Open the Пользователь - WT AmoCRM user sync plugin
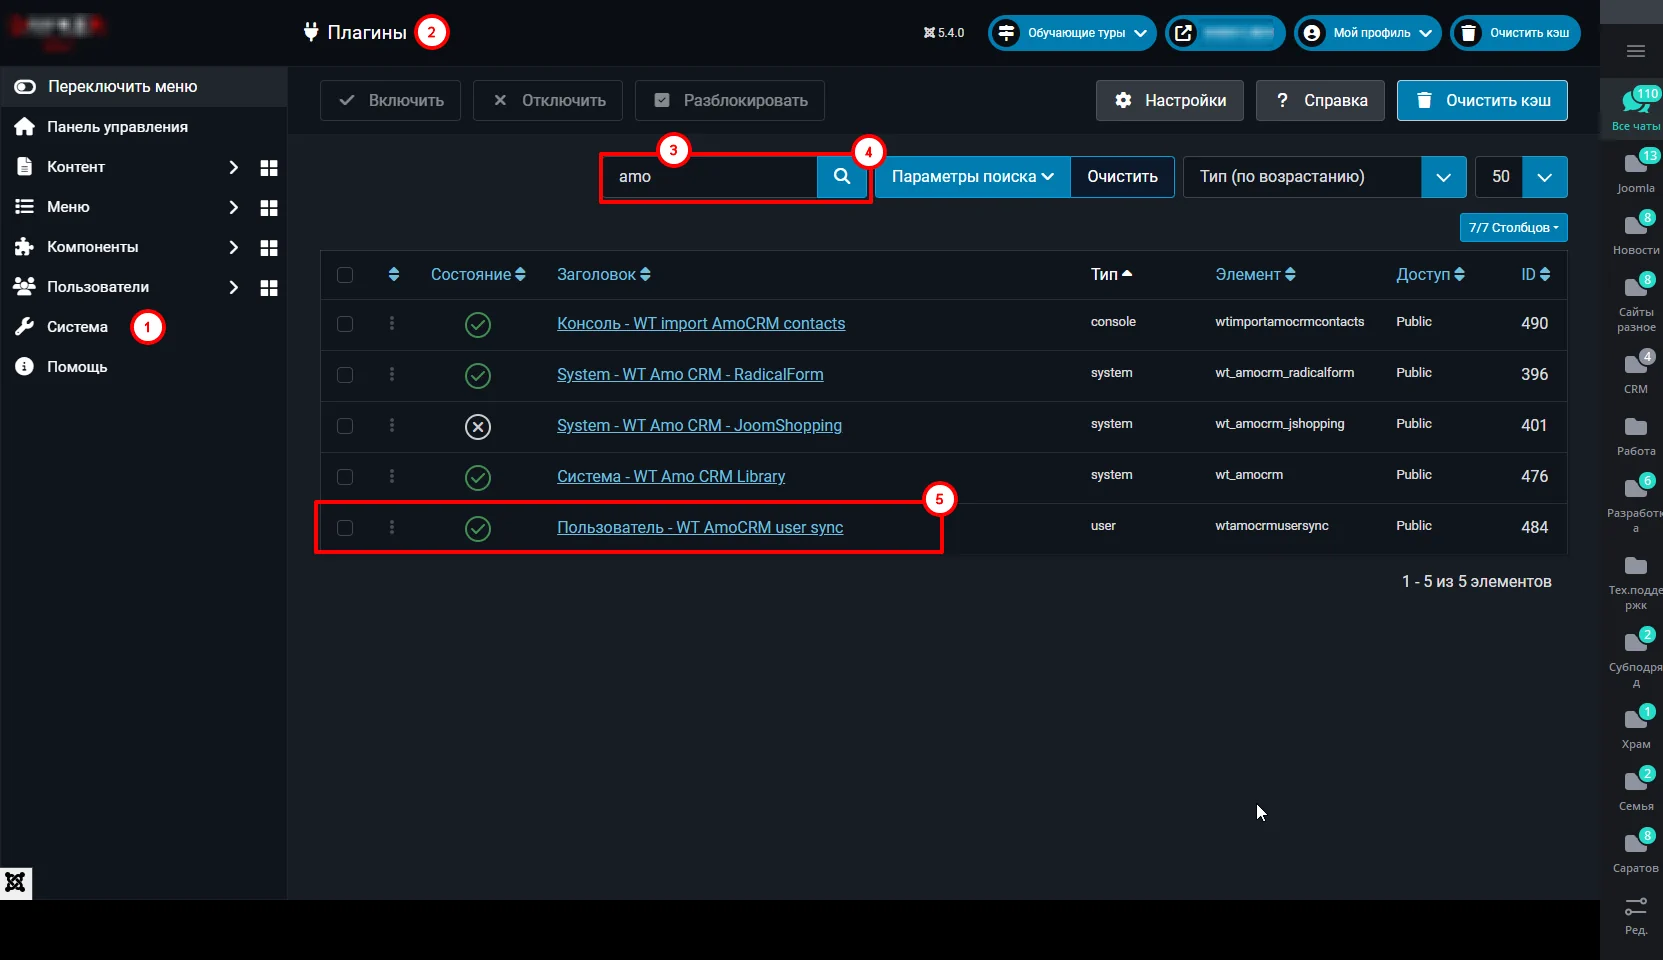The height and width of the screenshot is (960, 1663). pyautogui.click(x=700, y=528)
